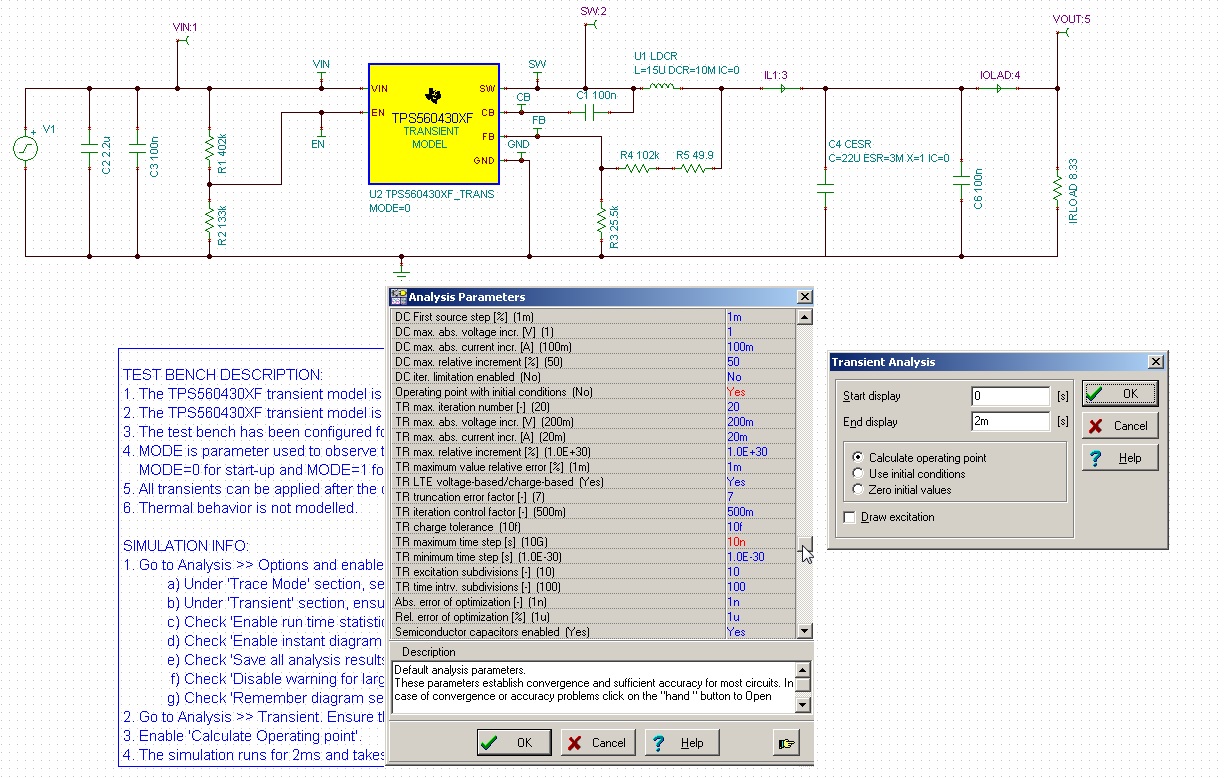
Task: Click the hand button in Analysis Parameters
Action: [786, 741]
